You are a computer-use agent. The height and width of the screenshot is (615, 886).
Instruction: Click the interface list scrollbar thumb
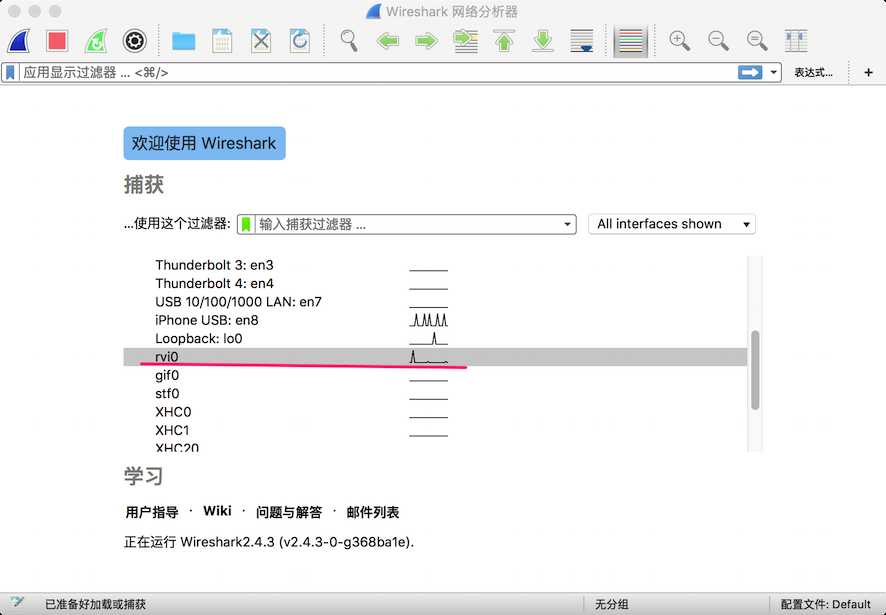pos(755,370)
